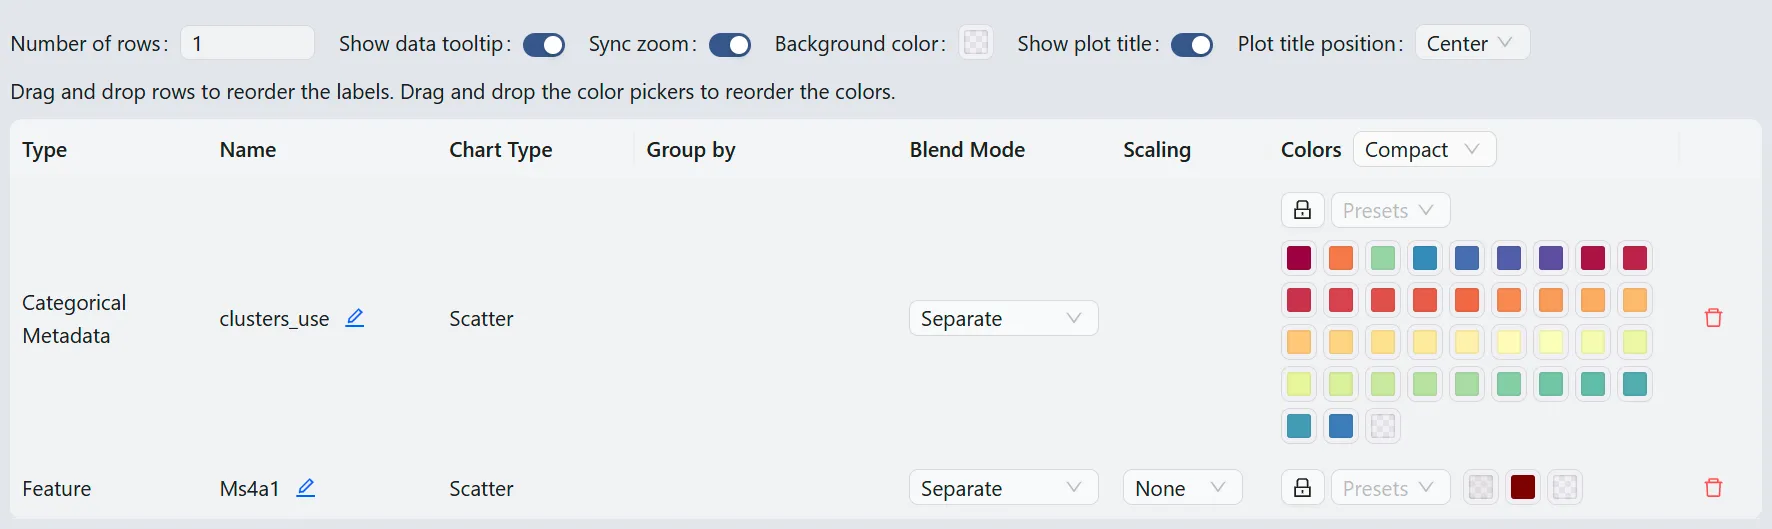
Task: Disable the Show data tooltip switch
Action: [544, 45]
